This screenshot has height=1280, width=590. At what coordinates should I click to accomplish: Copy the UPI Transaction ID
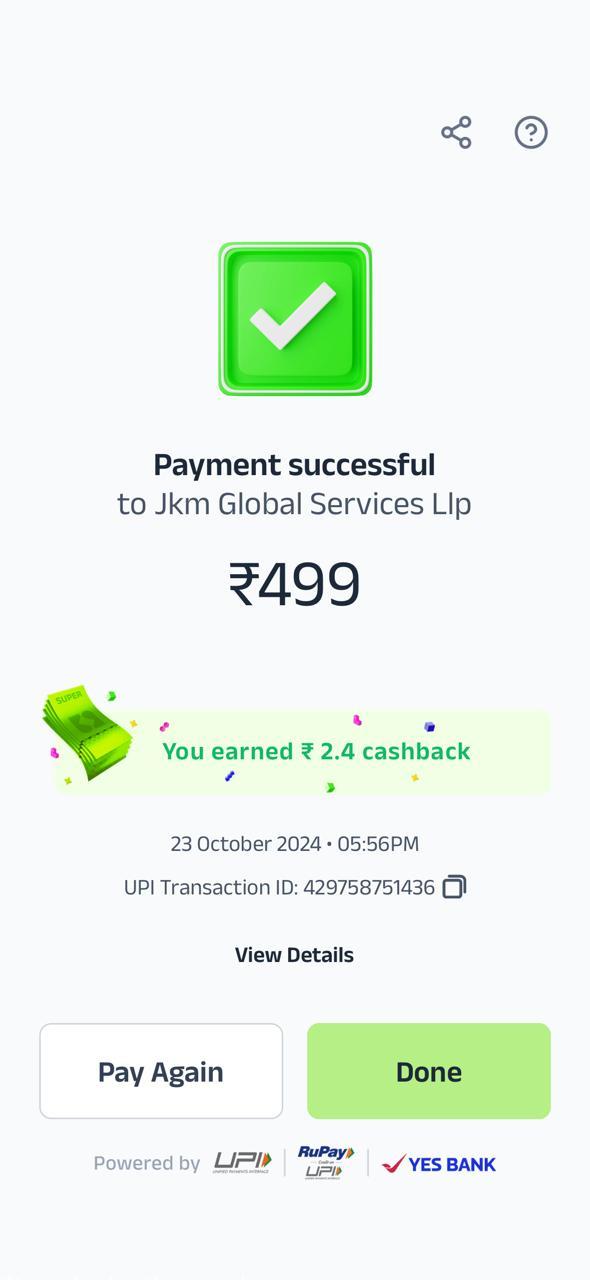454,887
